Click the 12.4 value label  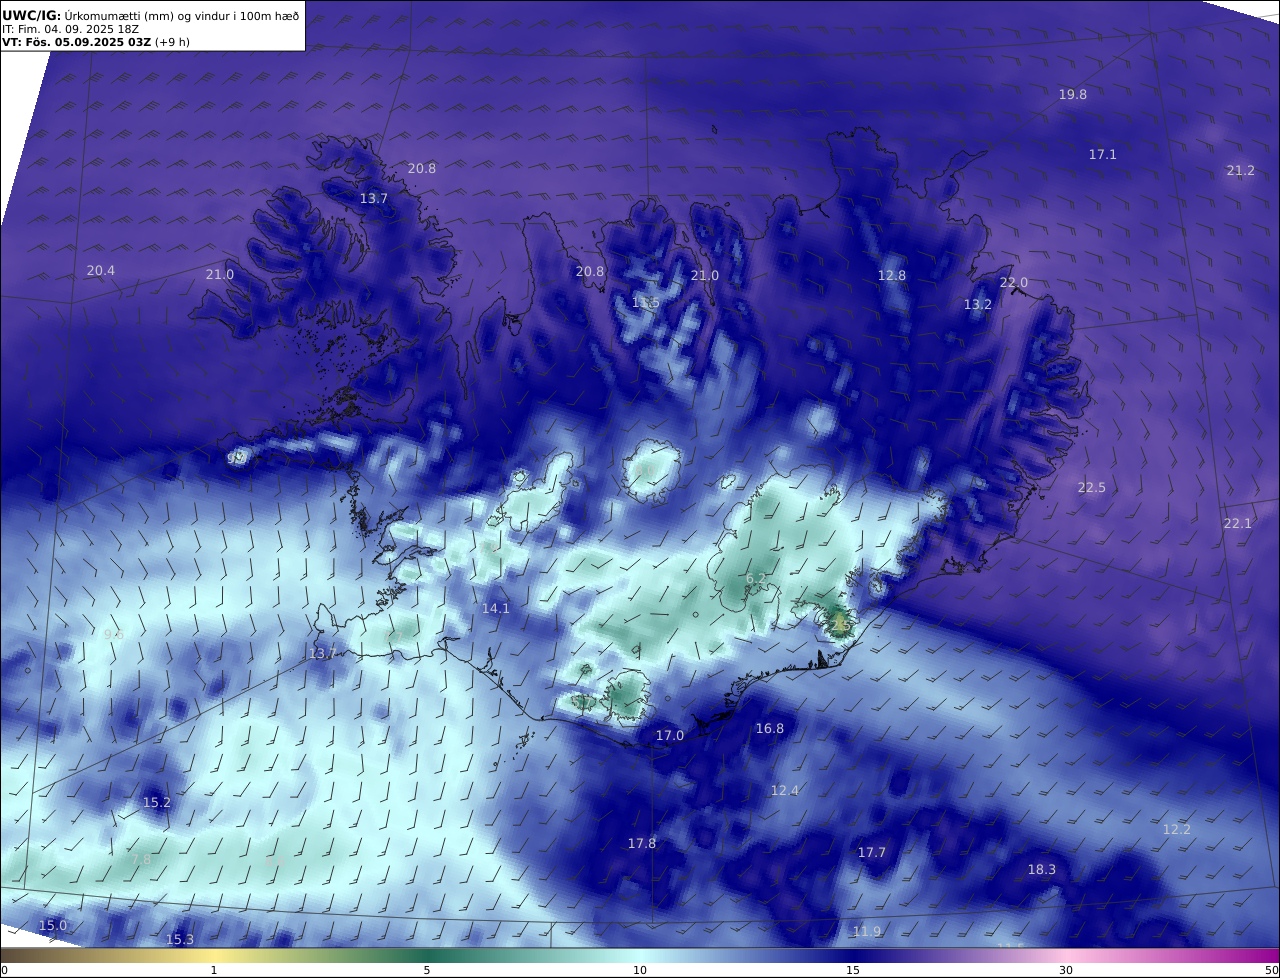coord(785,790)
